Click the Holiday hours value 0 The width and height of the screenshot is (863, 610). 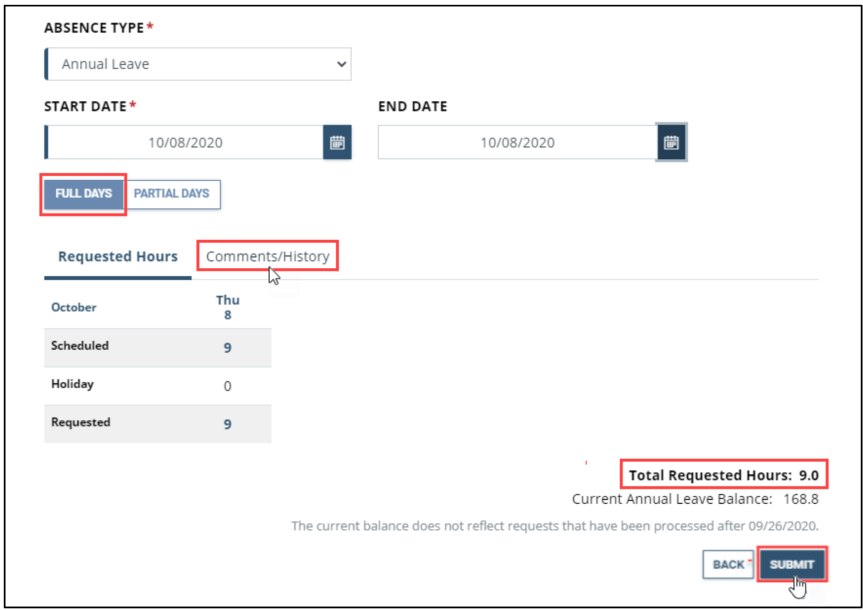pos(227,386)
